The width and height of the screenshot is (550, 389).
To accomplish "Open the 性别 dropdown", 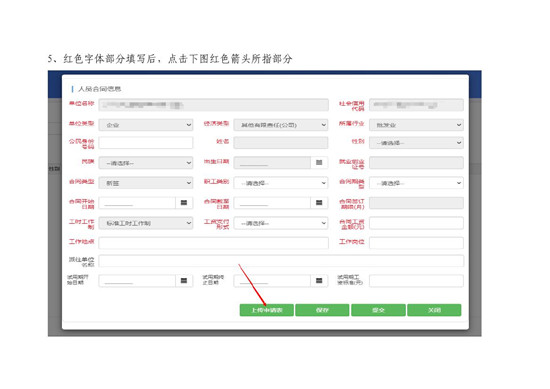I will (416, 143).
